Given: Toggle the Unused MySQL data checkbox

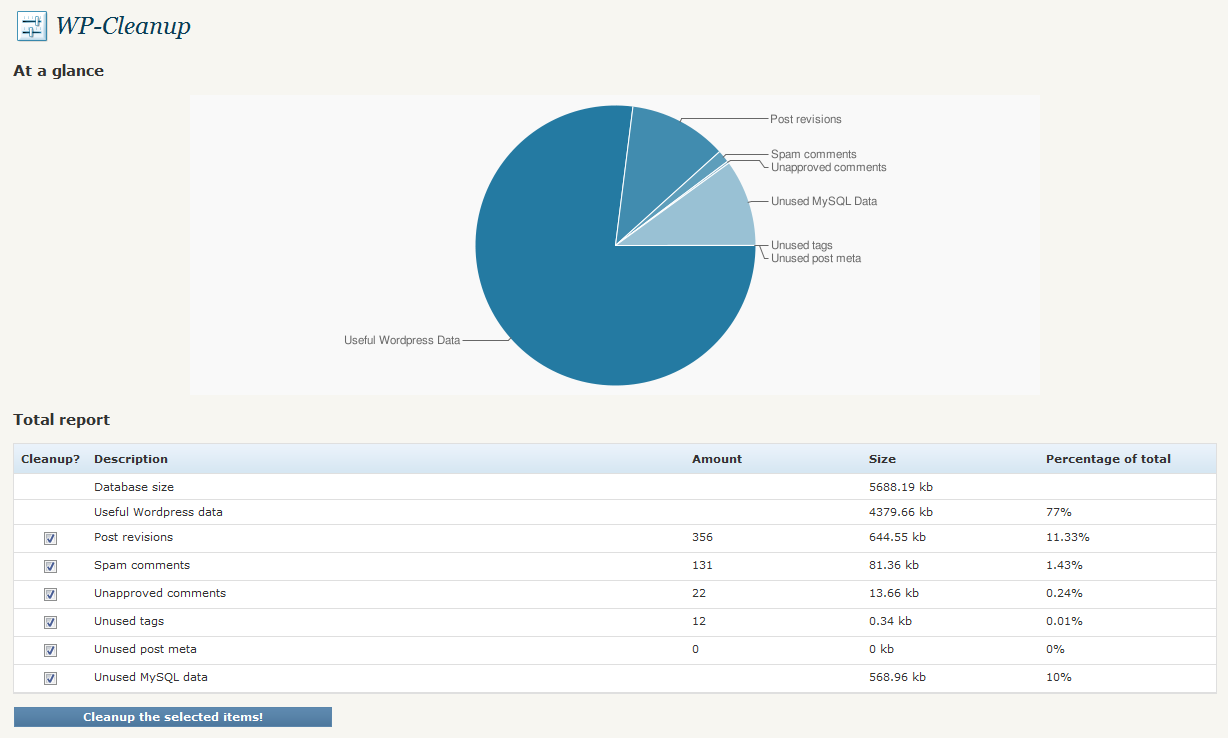Looking at the screenshot, I should [x=50, y=678].
